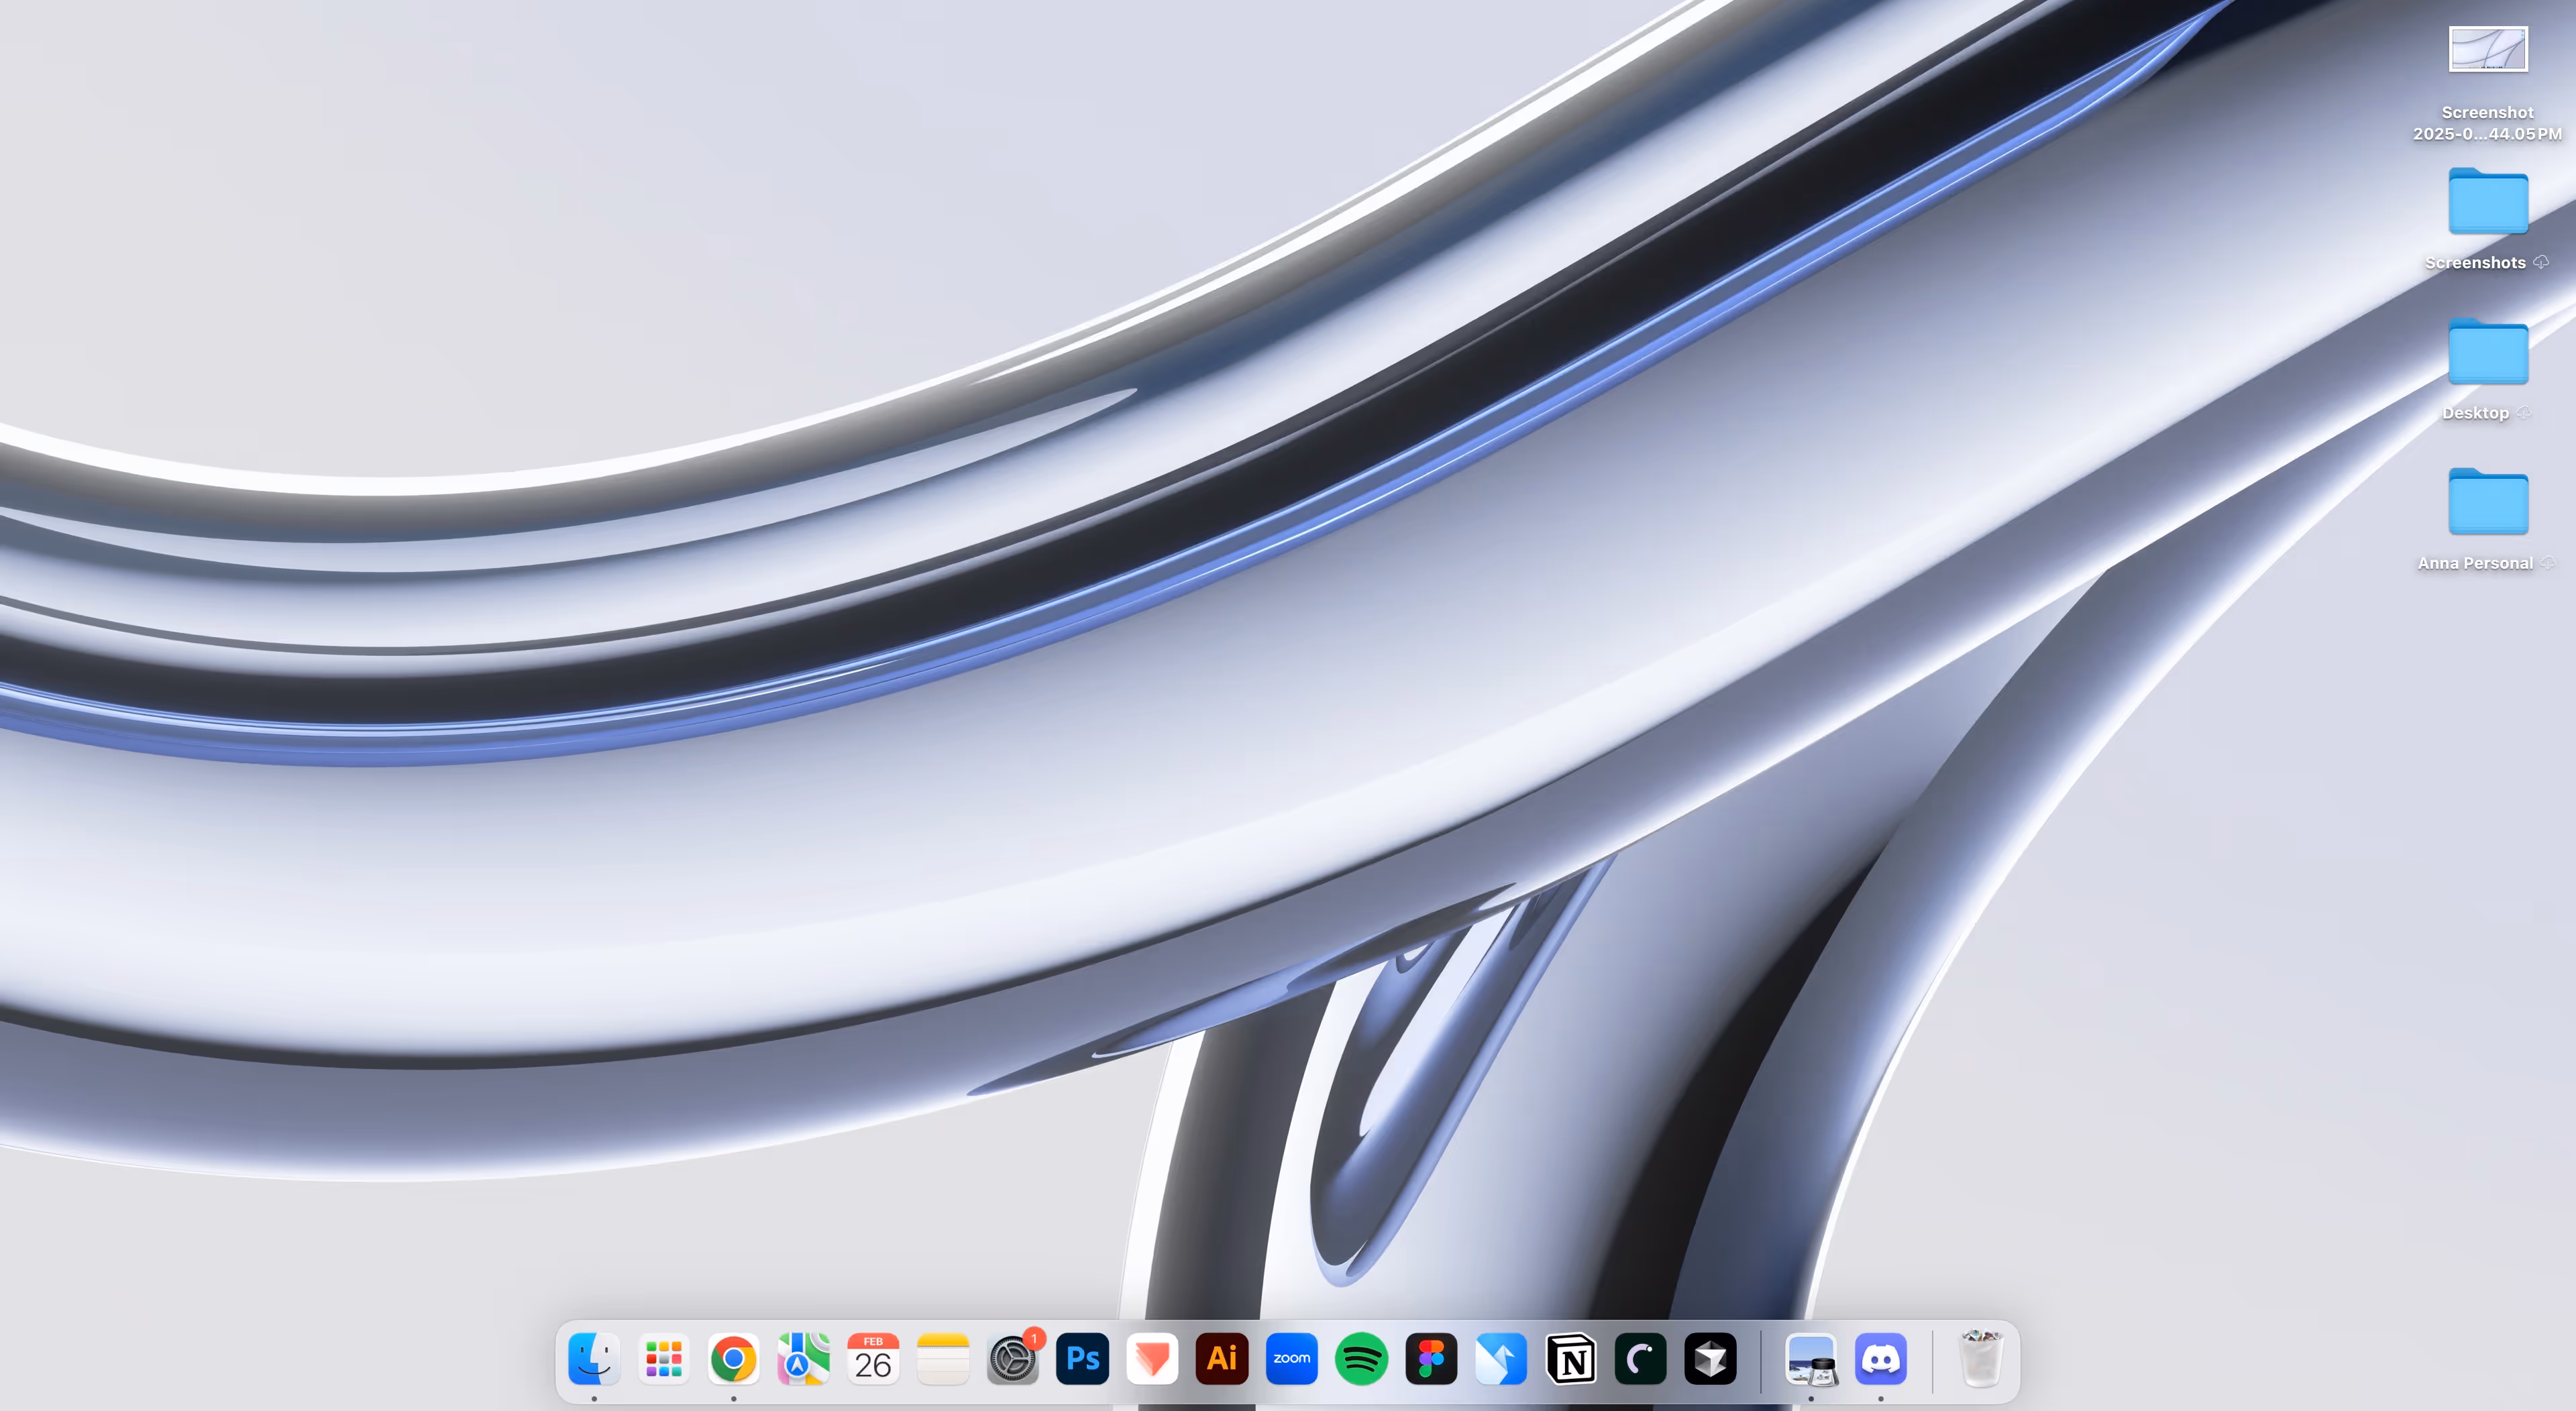Open Google Chrome in the Dock
The height and width of the screenshot is (1411, 2576).
point(734,1358)
